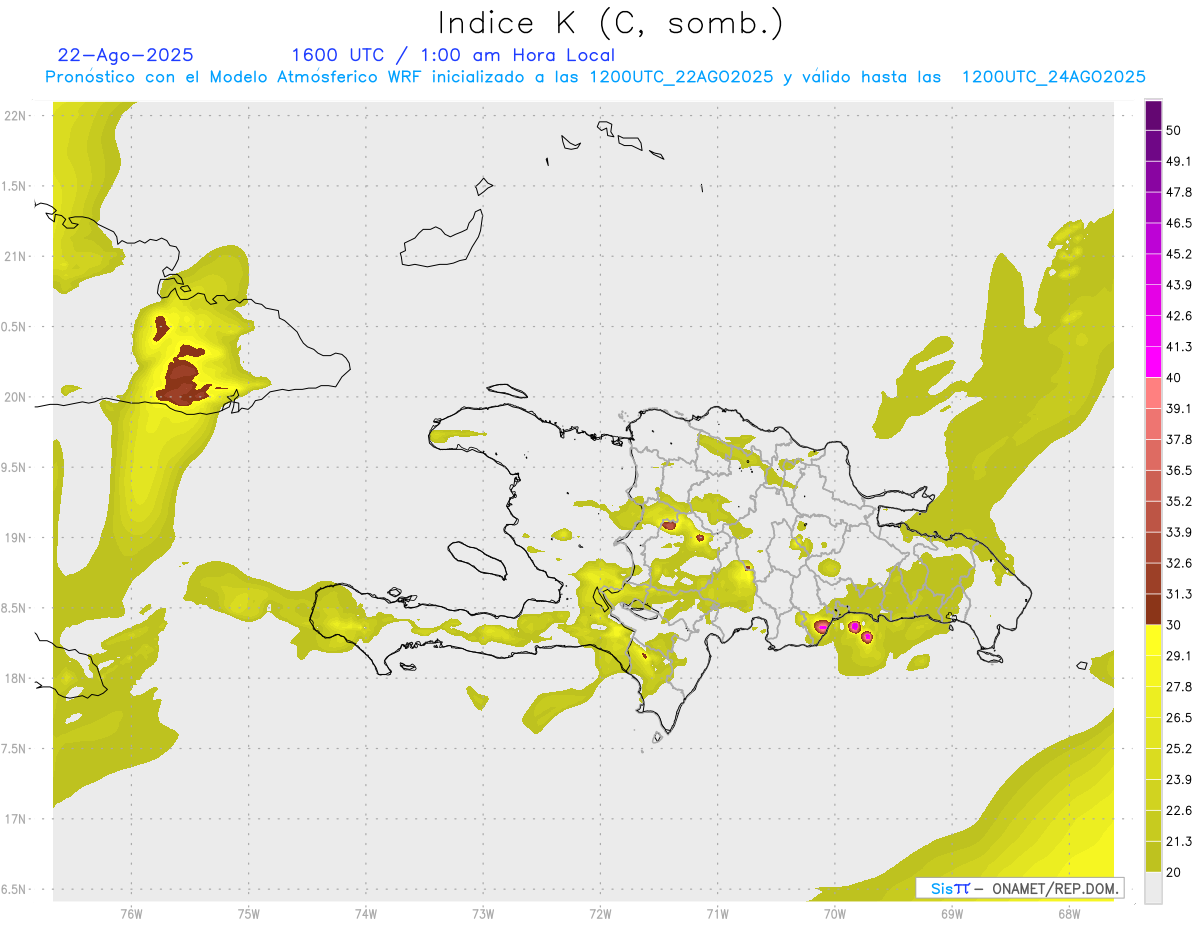Click the "72W" longitude label

[x=600, y=913]
